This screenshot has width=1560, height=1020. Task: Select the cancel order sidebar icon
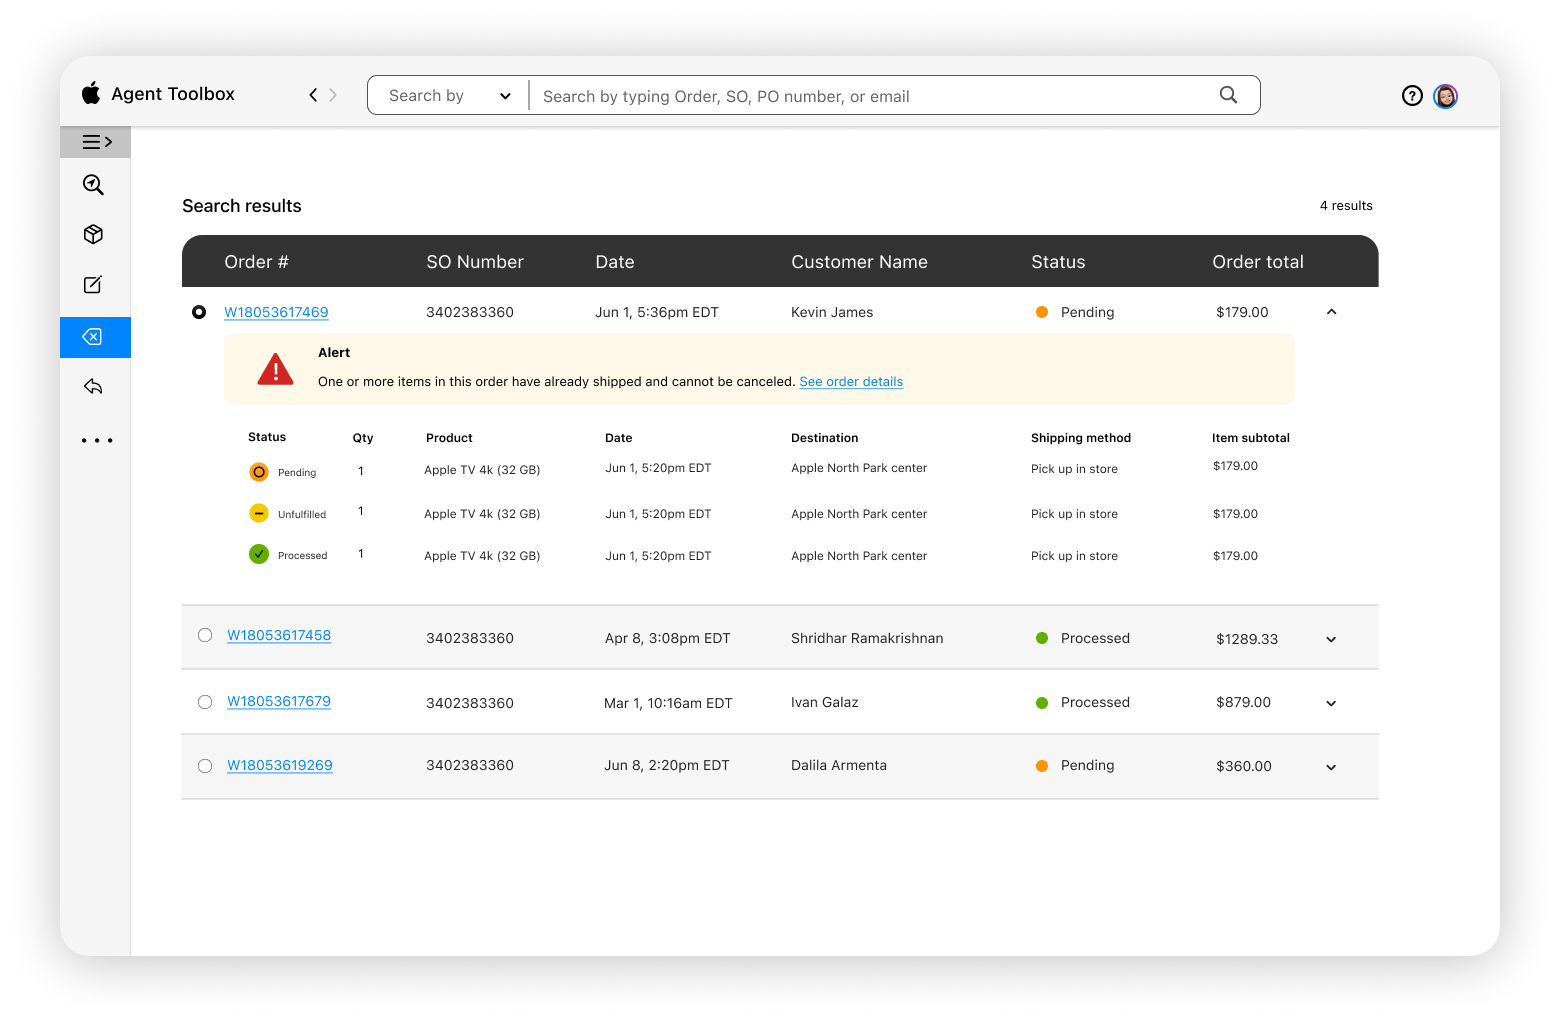click(x=93, y=337)
